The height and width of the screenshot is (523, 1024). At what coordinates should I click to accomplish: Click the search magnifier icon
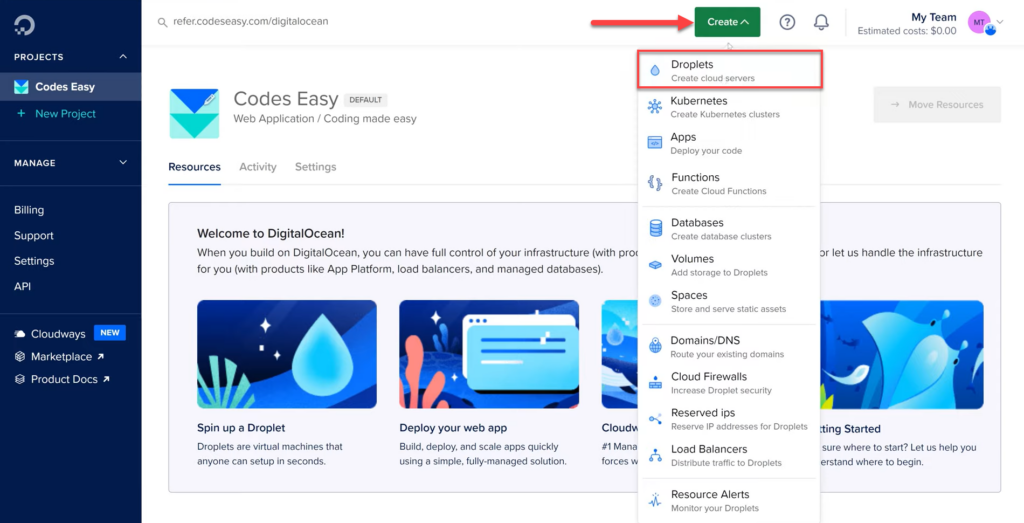point(163,22)
